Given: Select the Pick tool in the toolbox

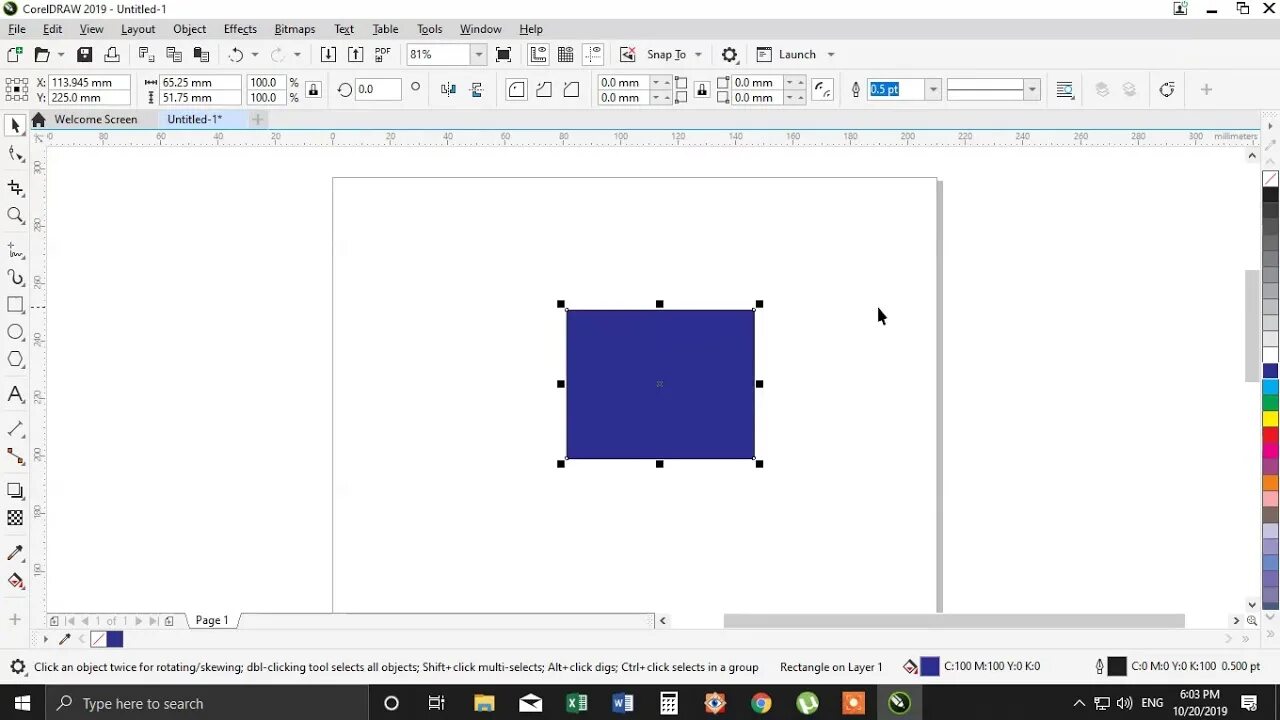Looking at the screenshot, I should coord(15,126).
